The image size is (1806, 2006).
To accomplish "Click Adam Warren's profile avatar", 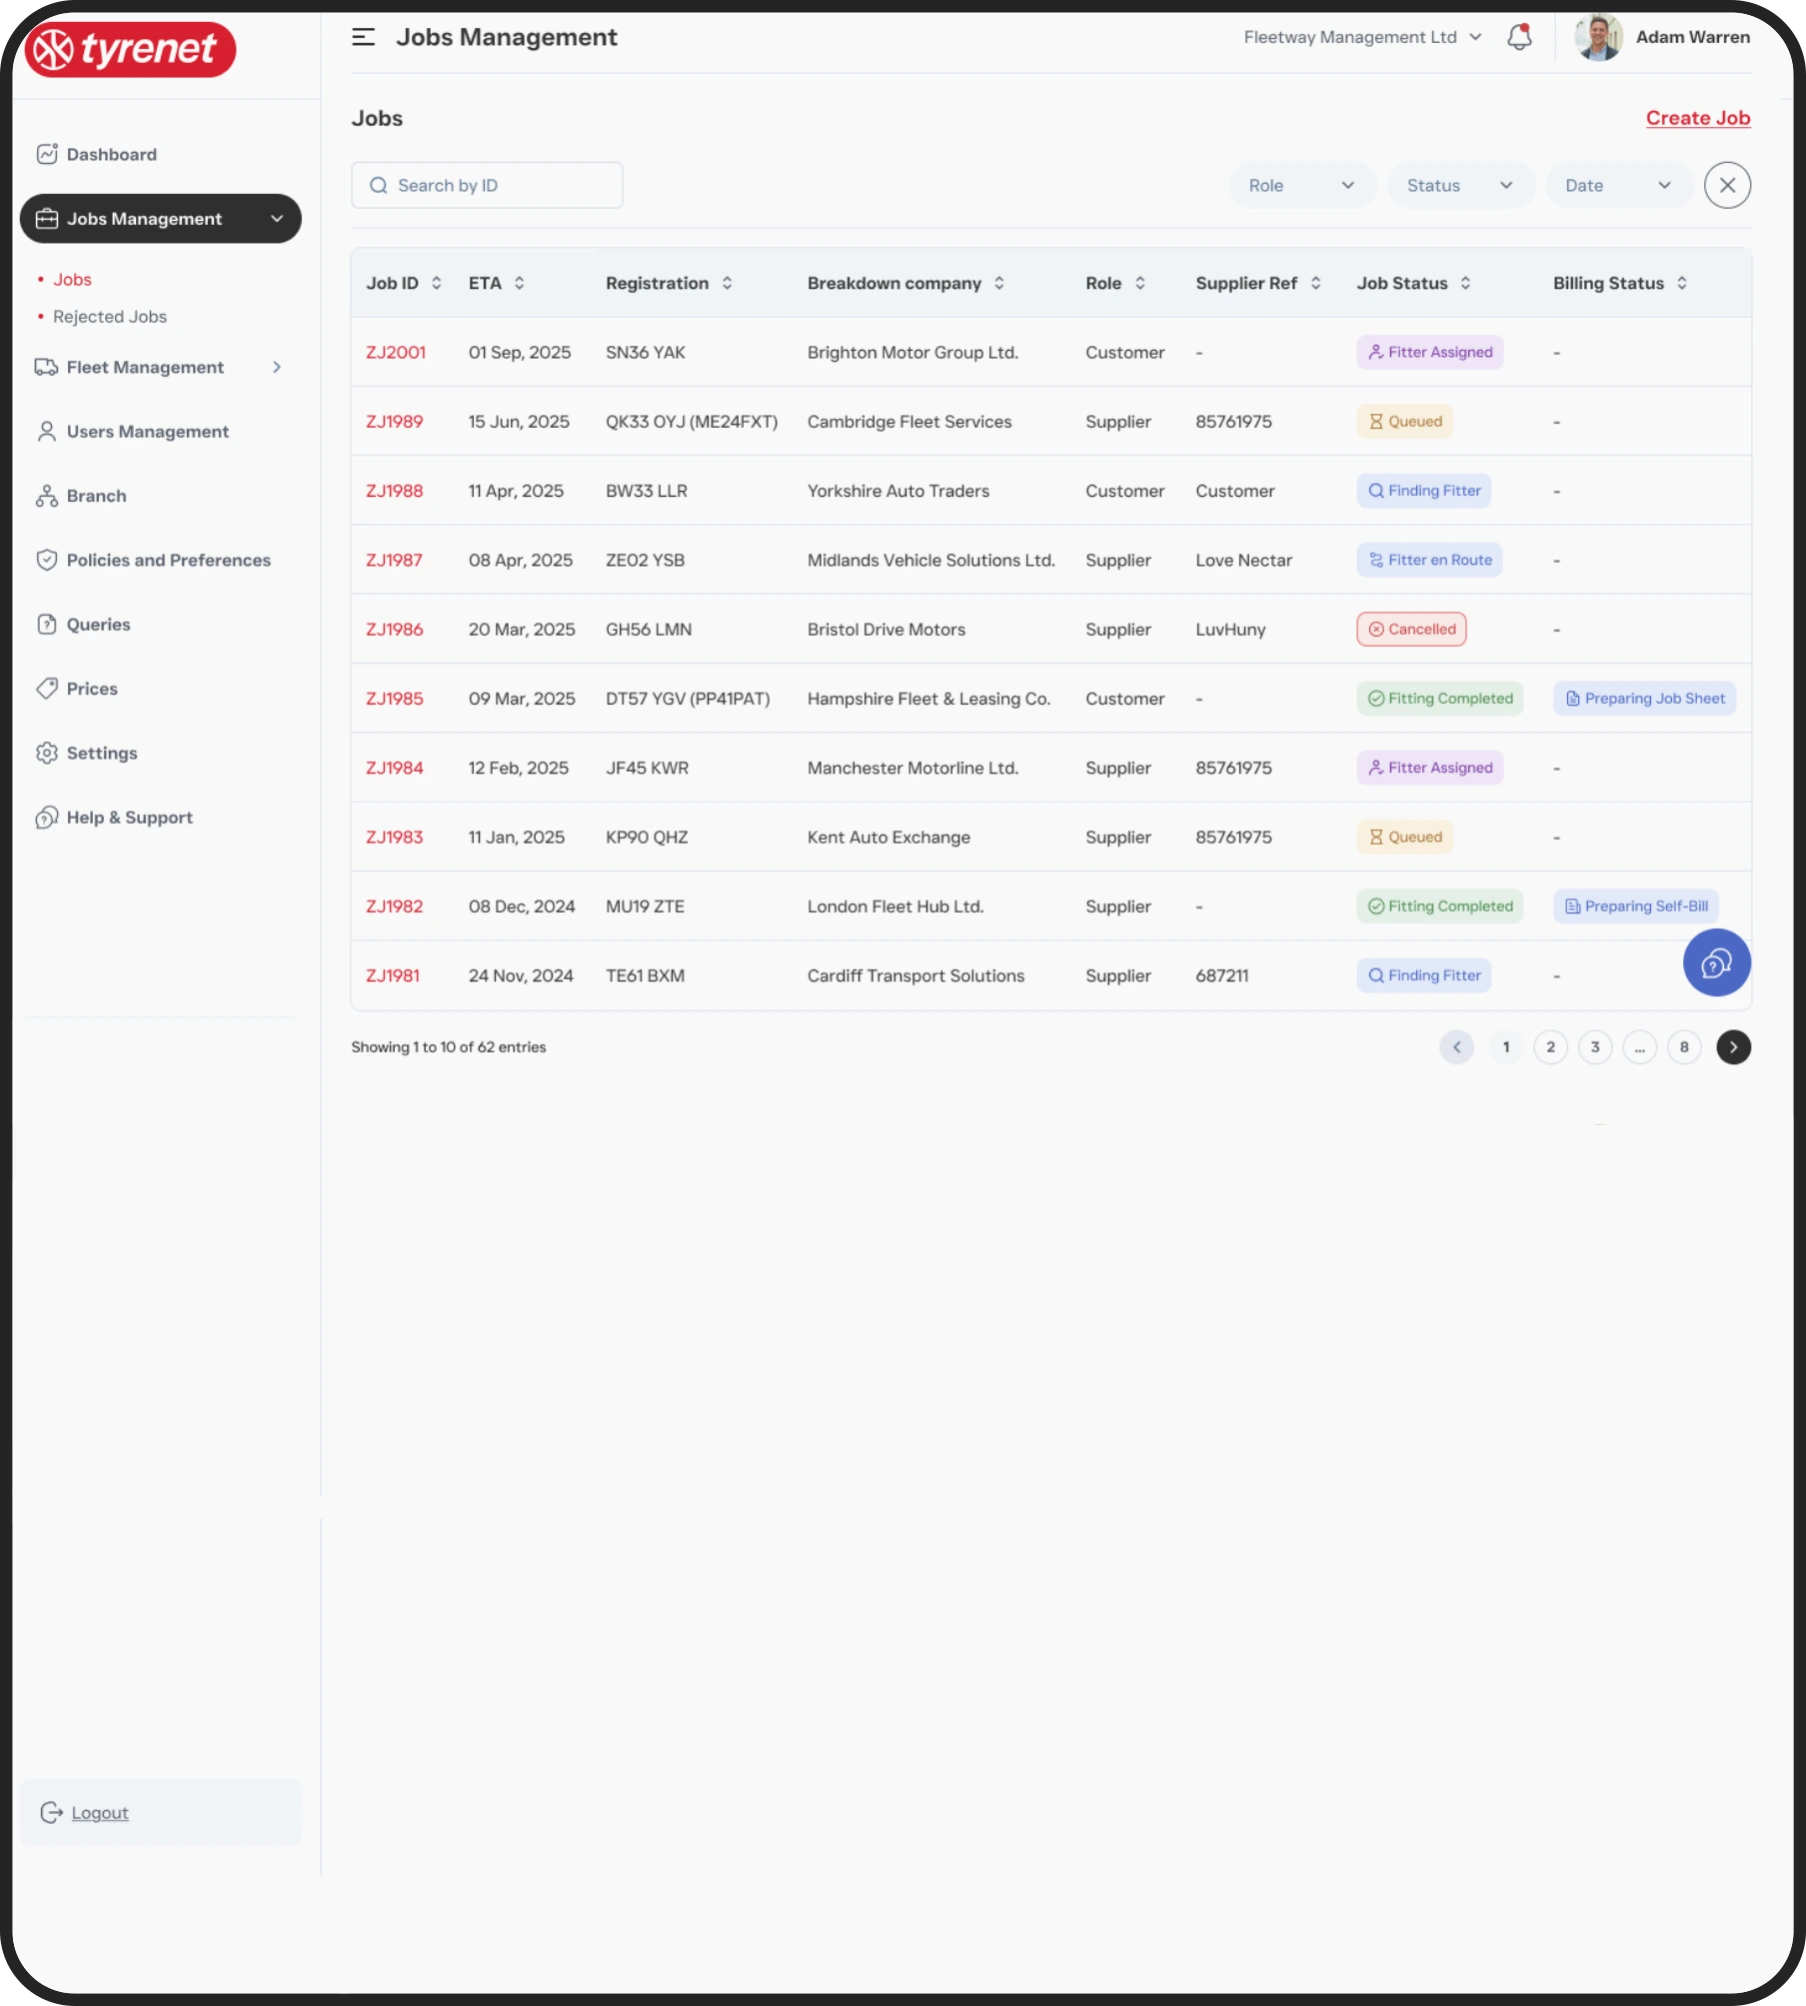I will point(1597,37).
